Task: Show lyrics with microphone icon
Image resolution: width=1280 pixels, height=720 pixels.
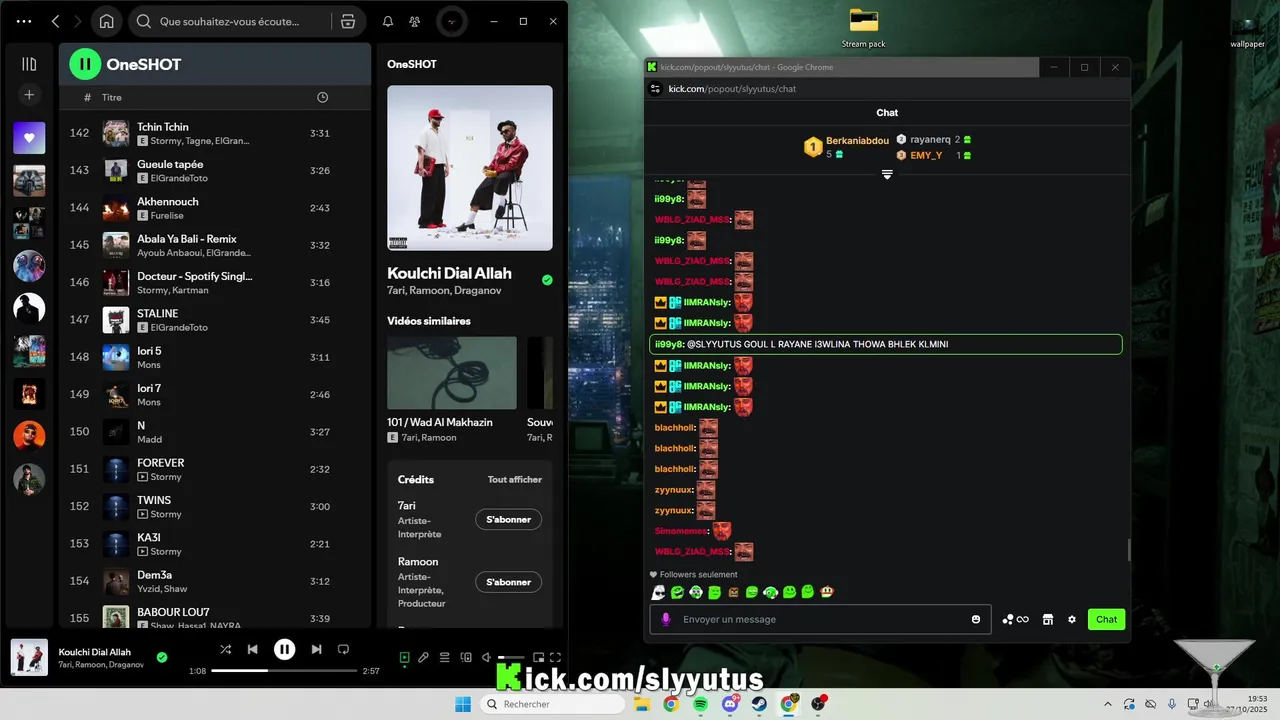Action: click(x=424, y=657)
